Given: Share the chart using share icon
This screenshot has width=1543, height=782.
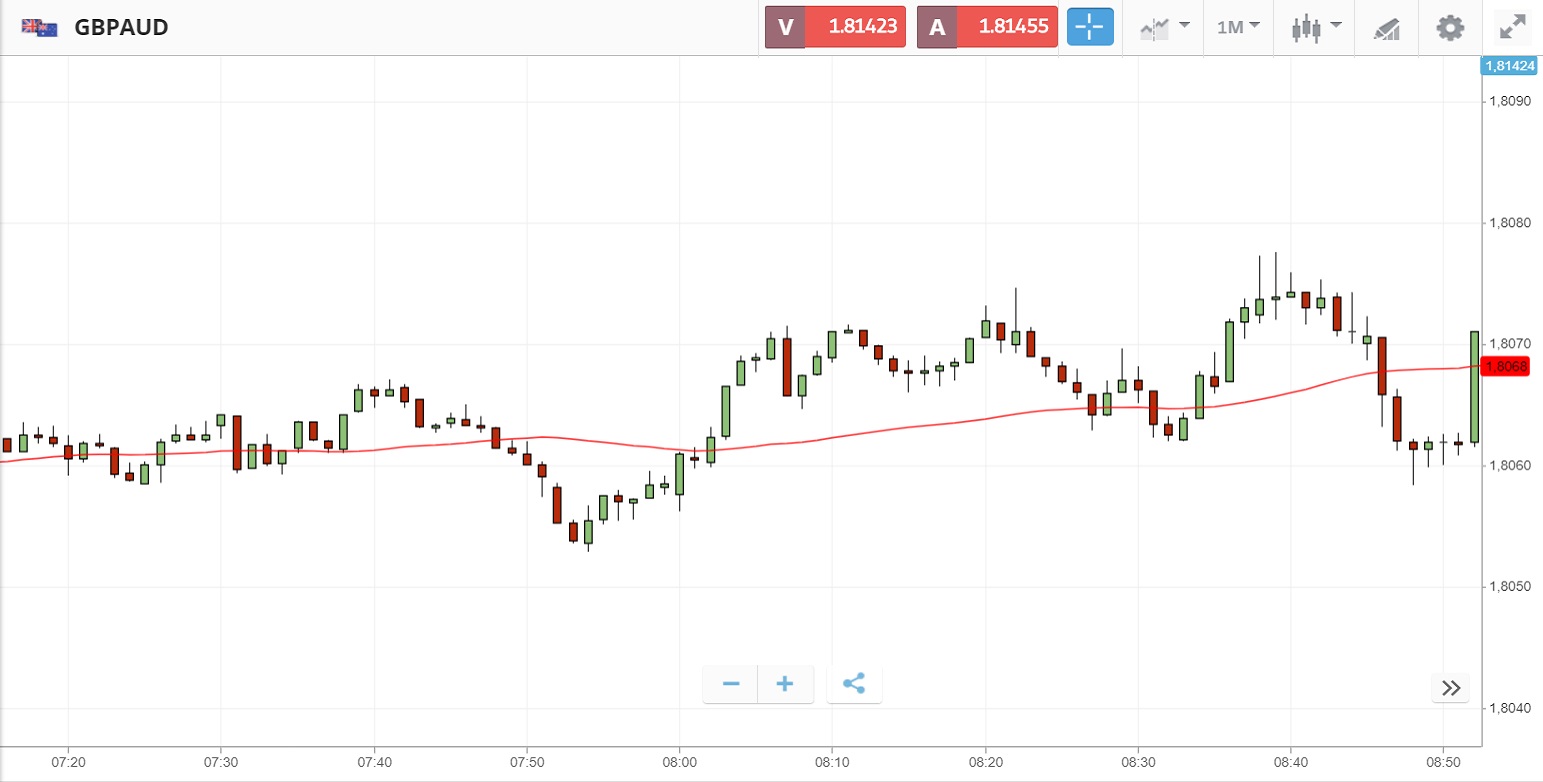Looking at the screenshot, I should 854,684.
